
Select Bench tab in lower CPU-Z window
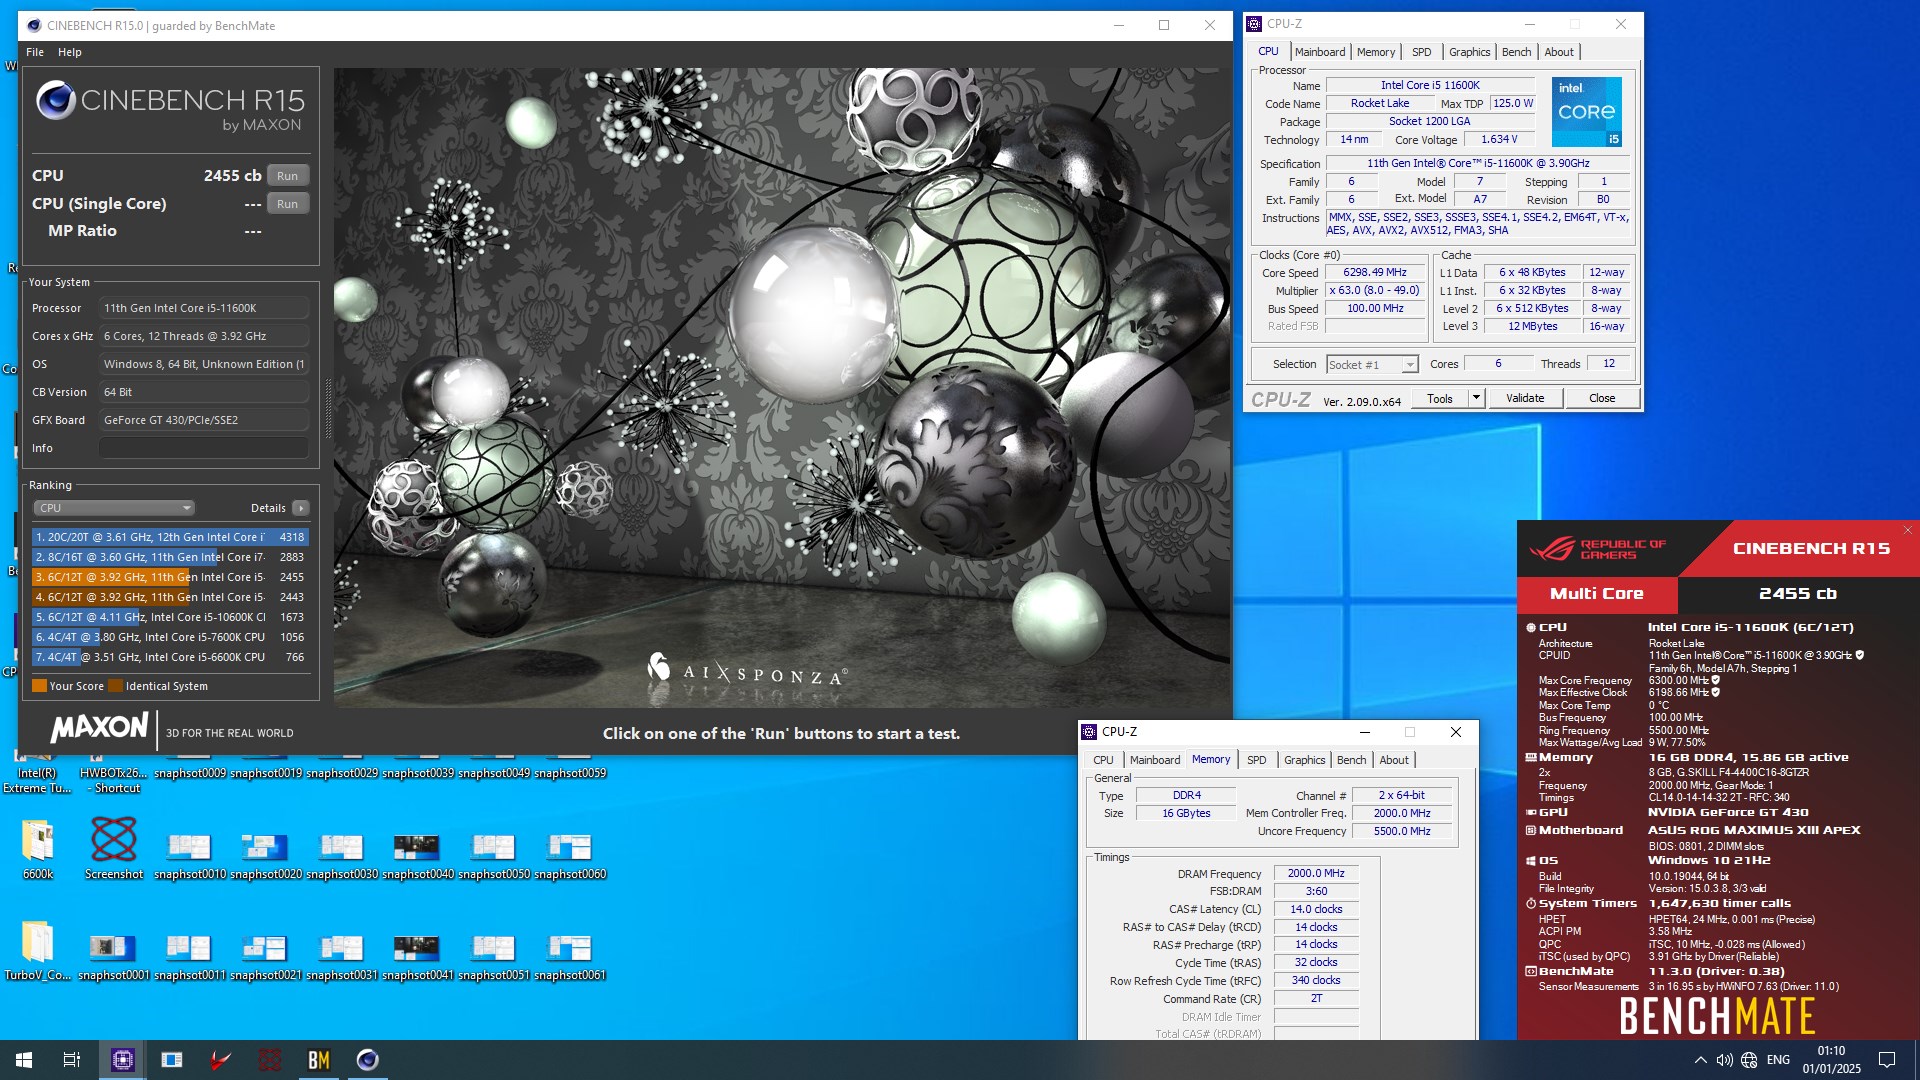(1351, 760)
